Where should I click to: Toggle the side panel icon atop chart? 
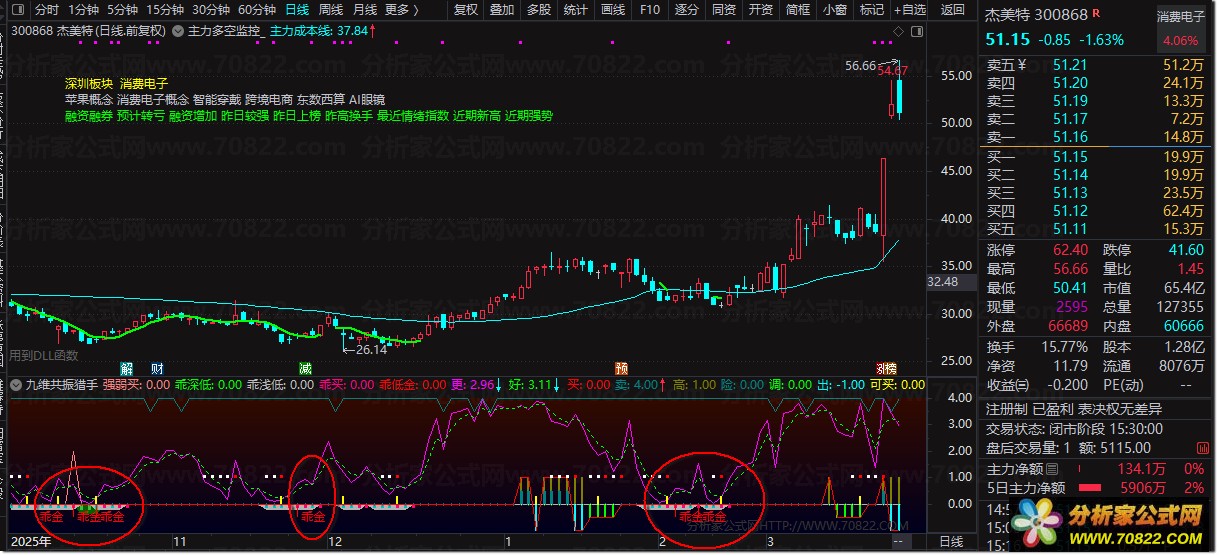915,33
